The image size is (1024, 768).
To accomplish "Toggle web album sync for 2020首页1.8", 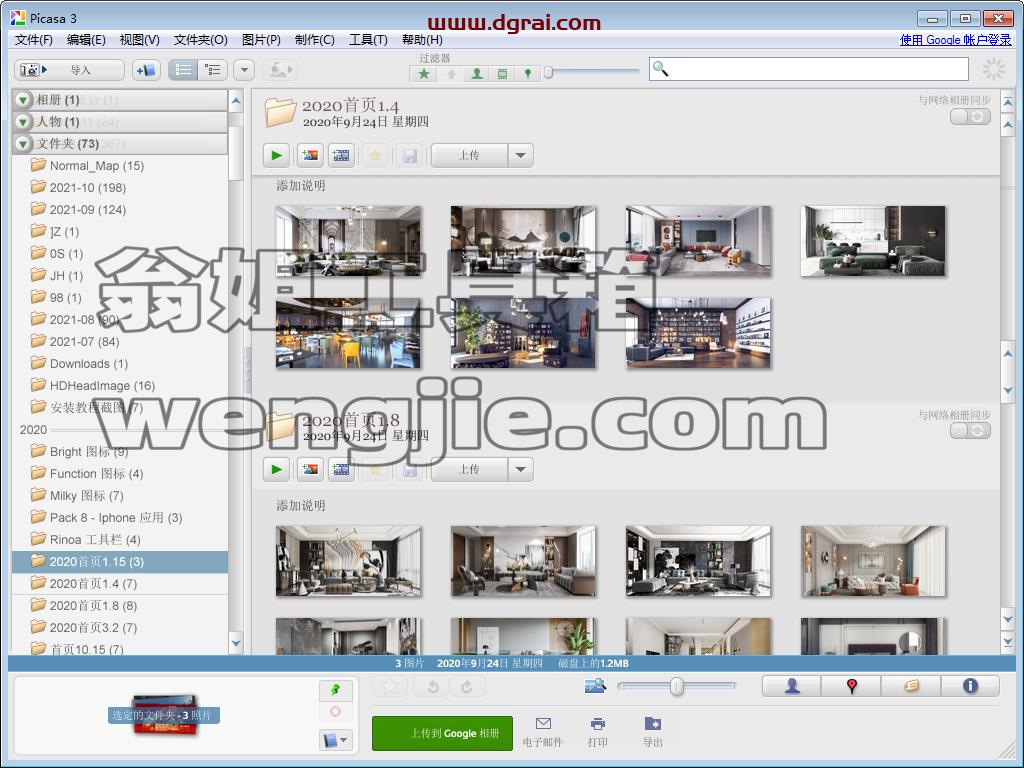I will (x=970, y=430).
